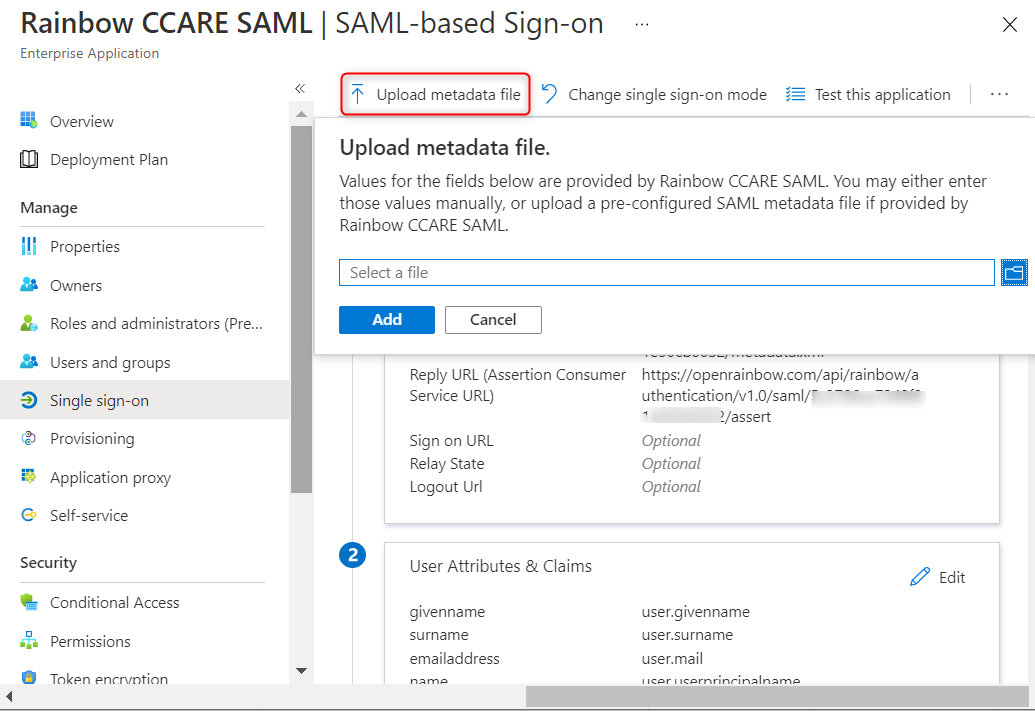This screenshot has height=711, width=1035.
Task: Click the Test this application checklist icon
Action: pyautogui.click(x=796, y=94)
